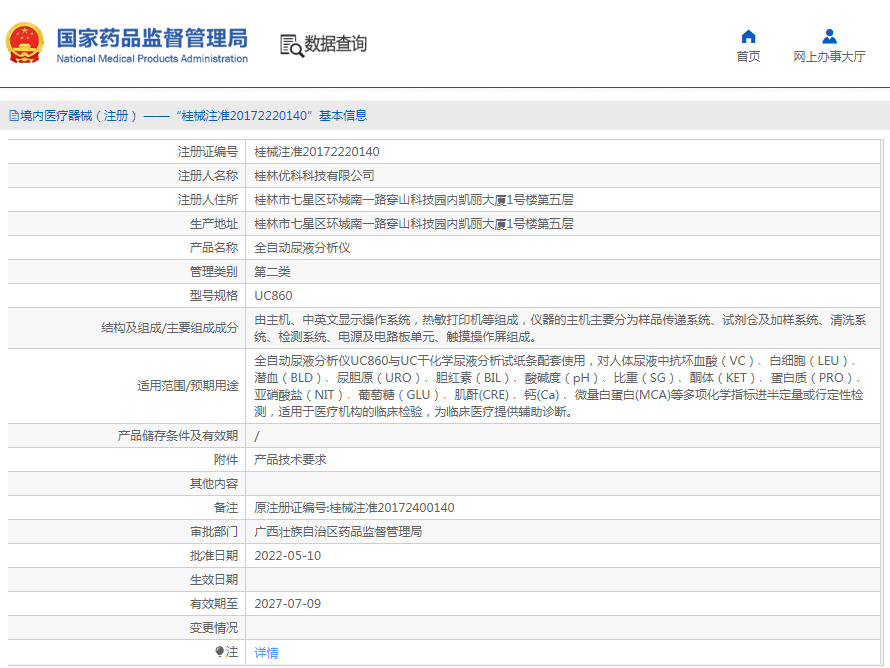Open the 详情 link in the 注 row
Screen dimensions: 890x668
(267, 653)
